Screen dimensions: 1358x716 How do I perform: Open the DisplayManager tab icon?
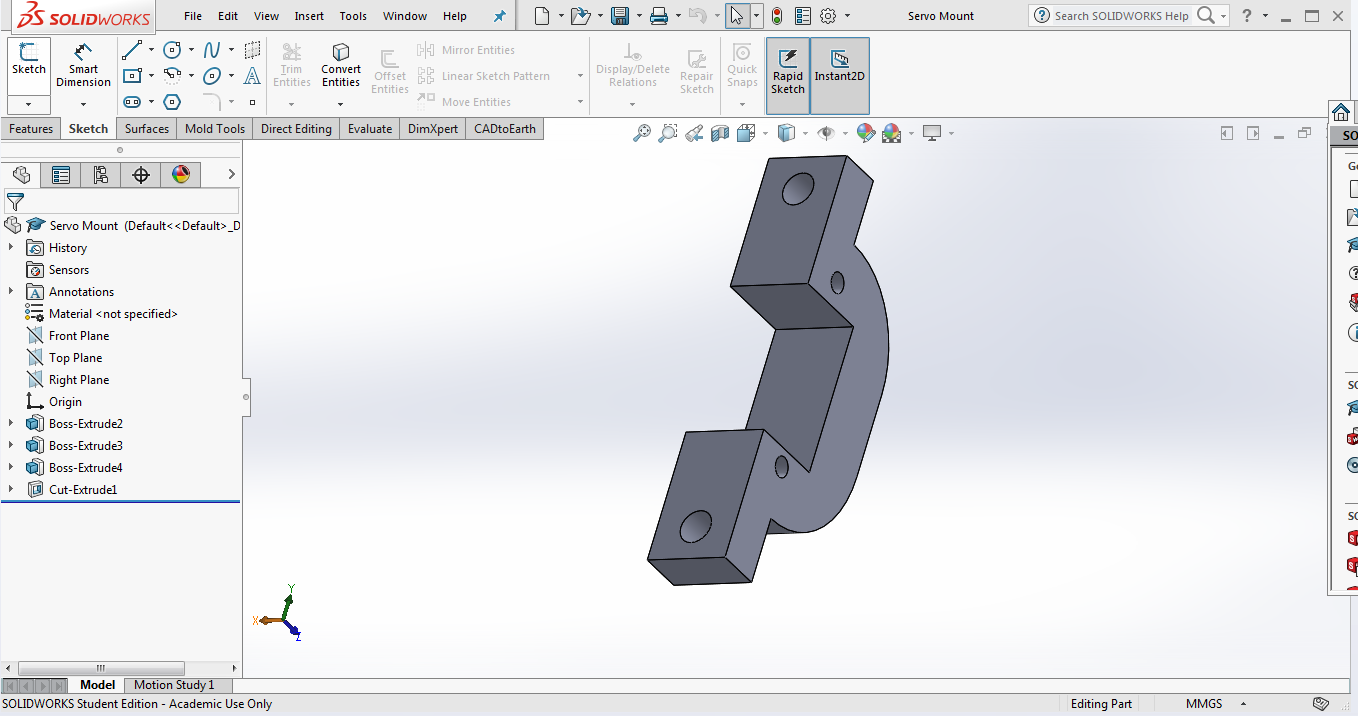[181, 175]
